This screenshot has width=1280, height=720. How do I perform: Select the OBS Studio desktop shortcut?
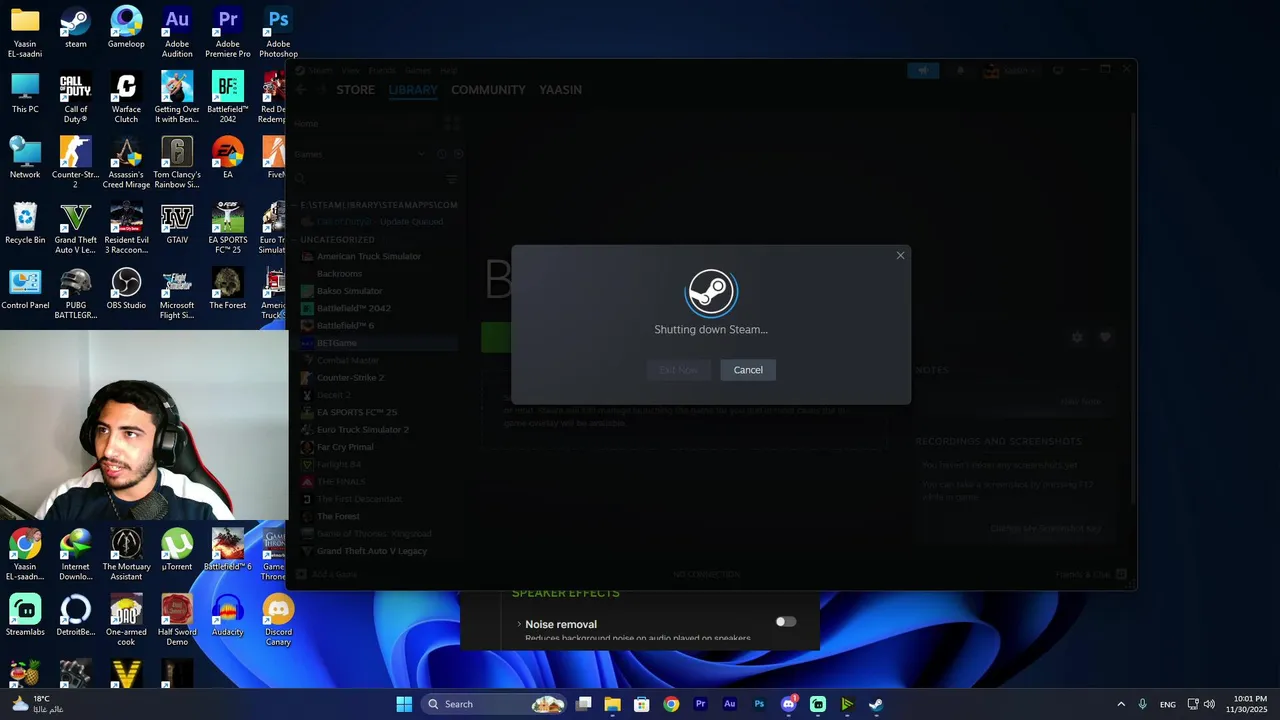pyautogui.click(x=126, y=288)
